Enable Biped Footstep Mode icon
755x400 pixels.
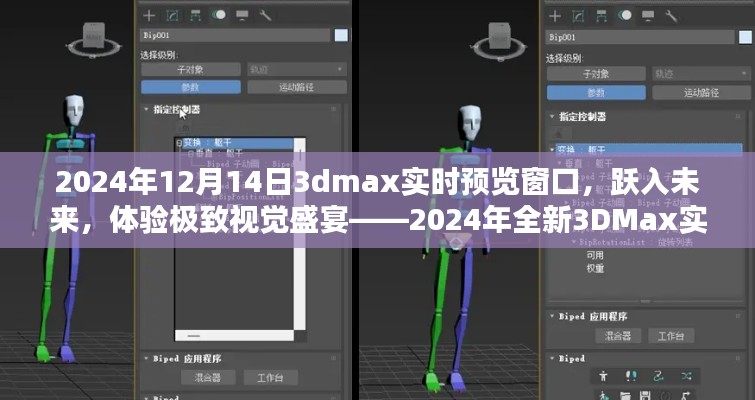point(631,376)
